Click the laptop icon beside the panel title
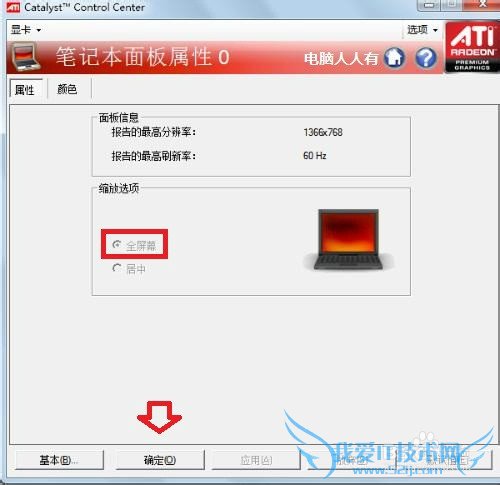Screen dimensions: 500x485 pyautogui.click(x=26, y=58)
